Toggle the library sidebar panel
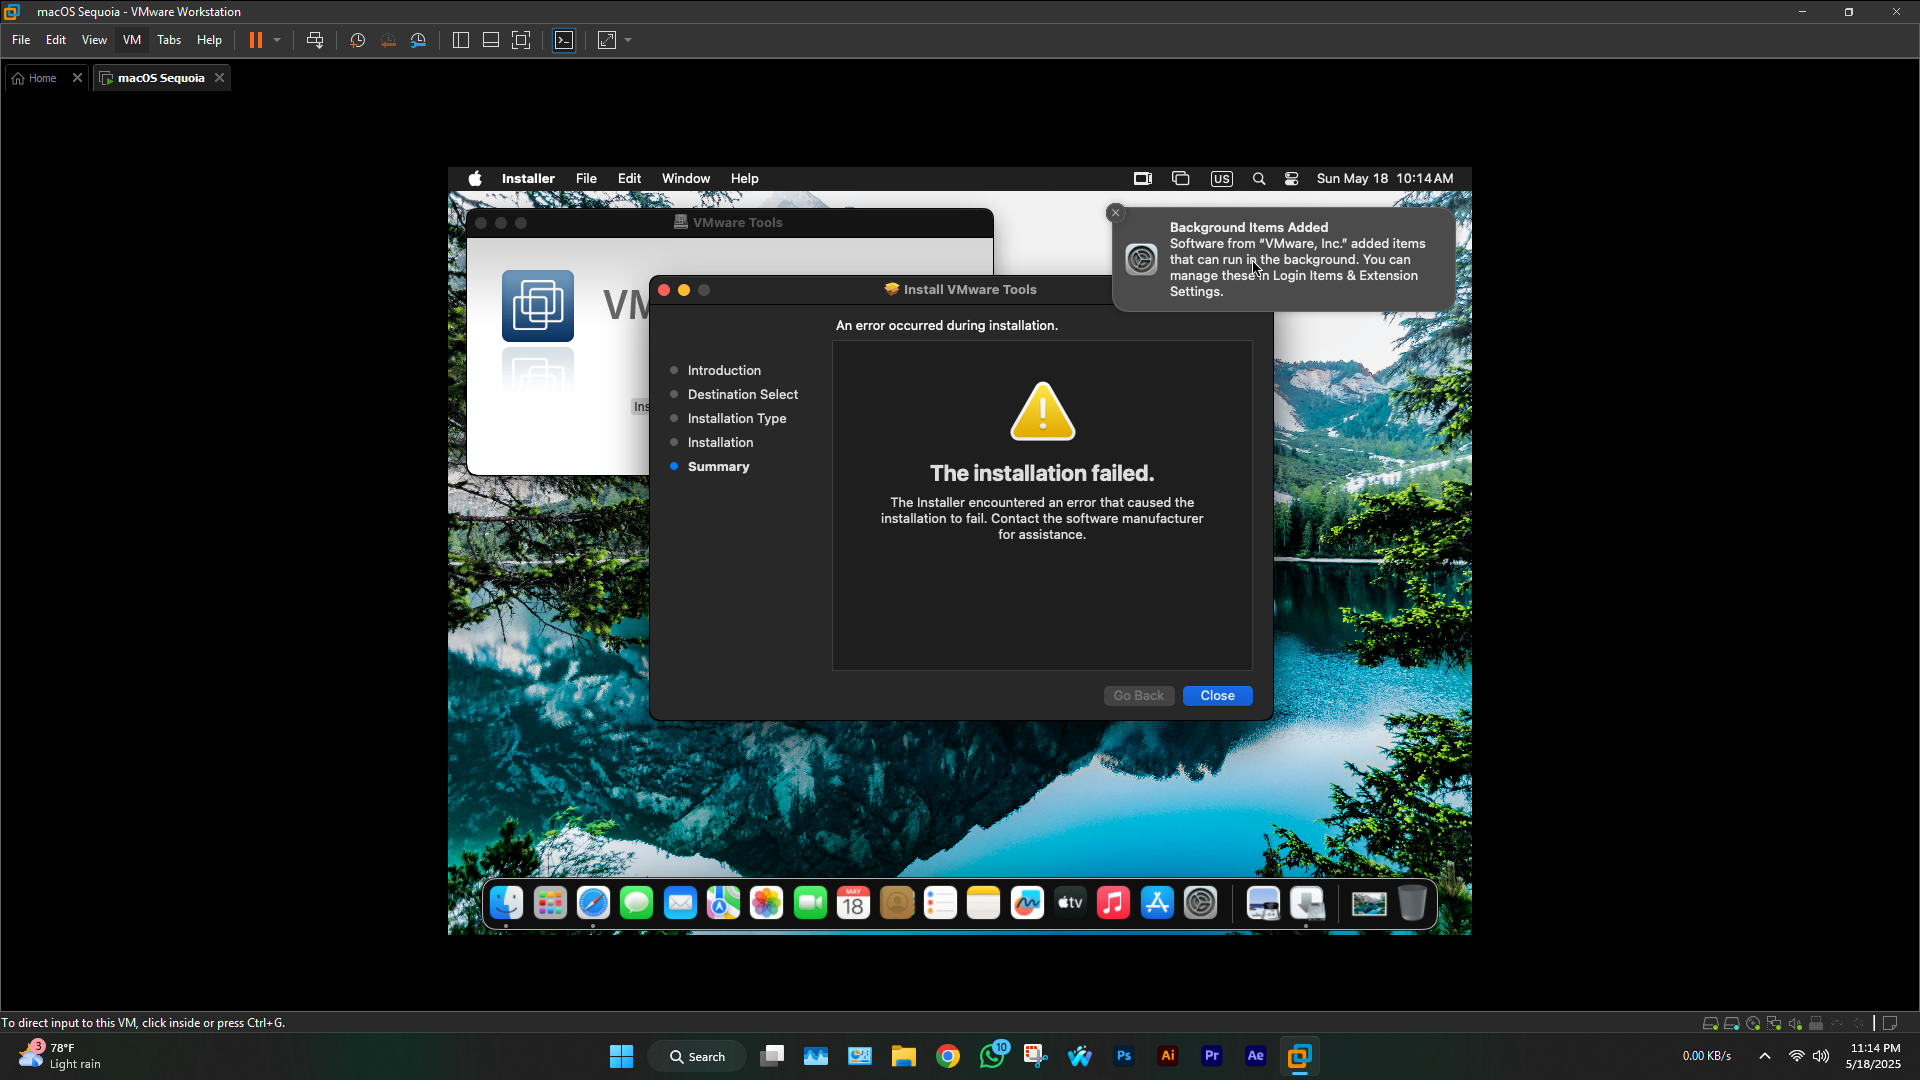This screenshot has height=1080, width=1920. click(461, 40)
